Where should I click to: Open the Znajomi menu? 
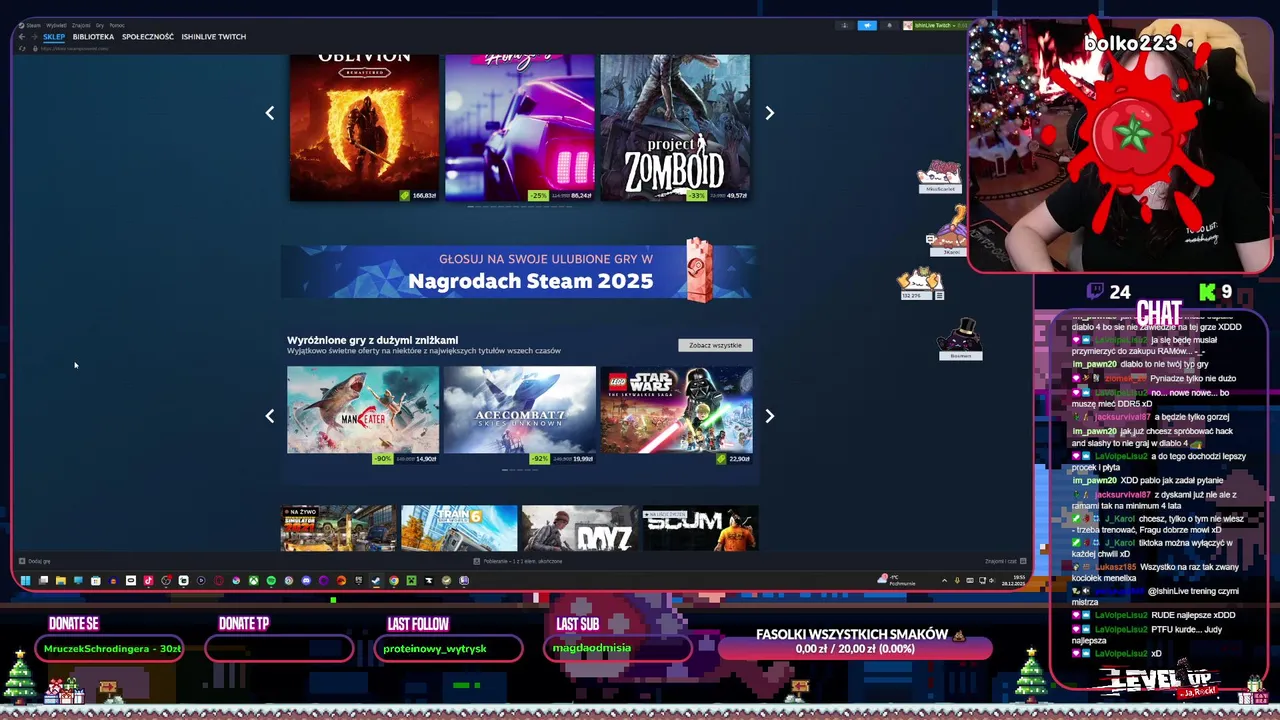[x=81, y=25]
